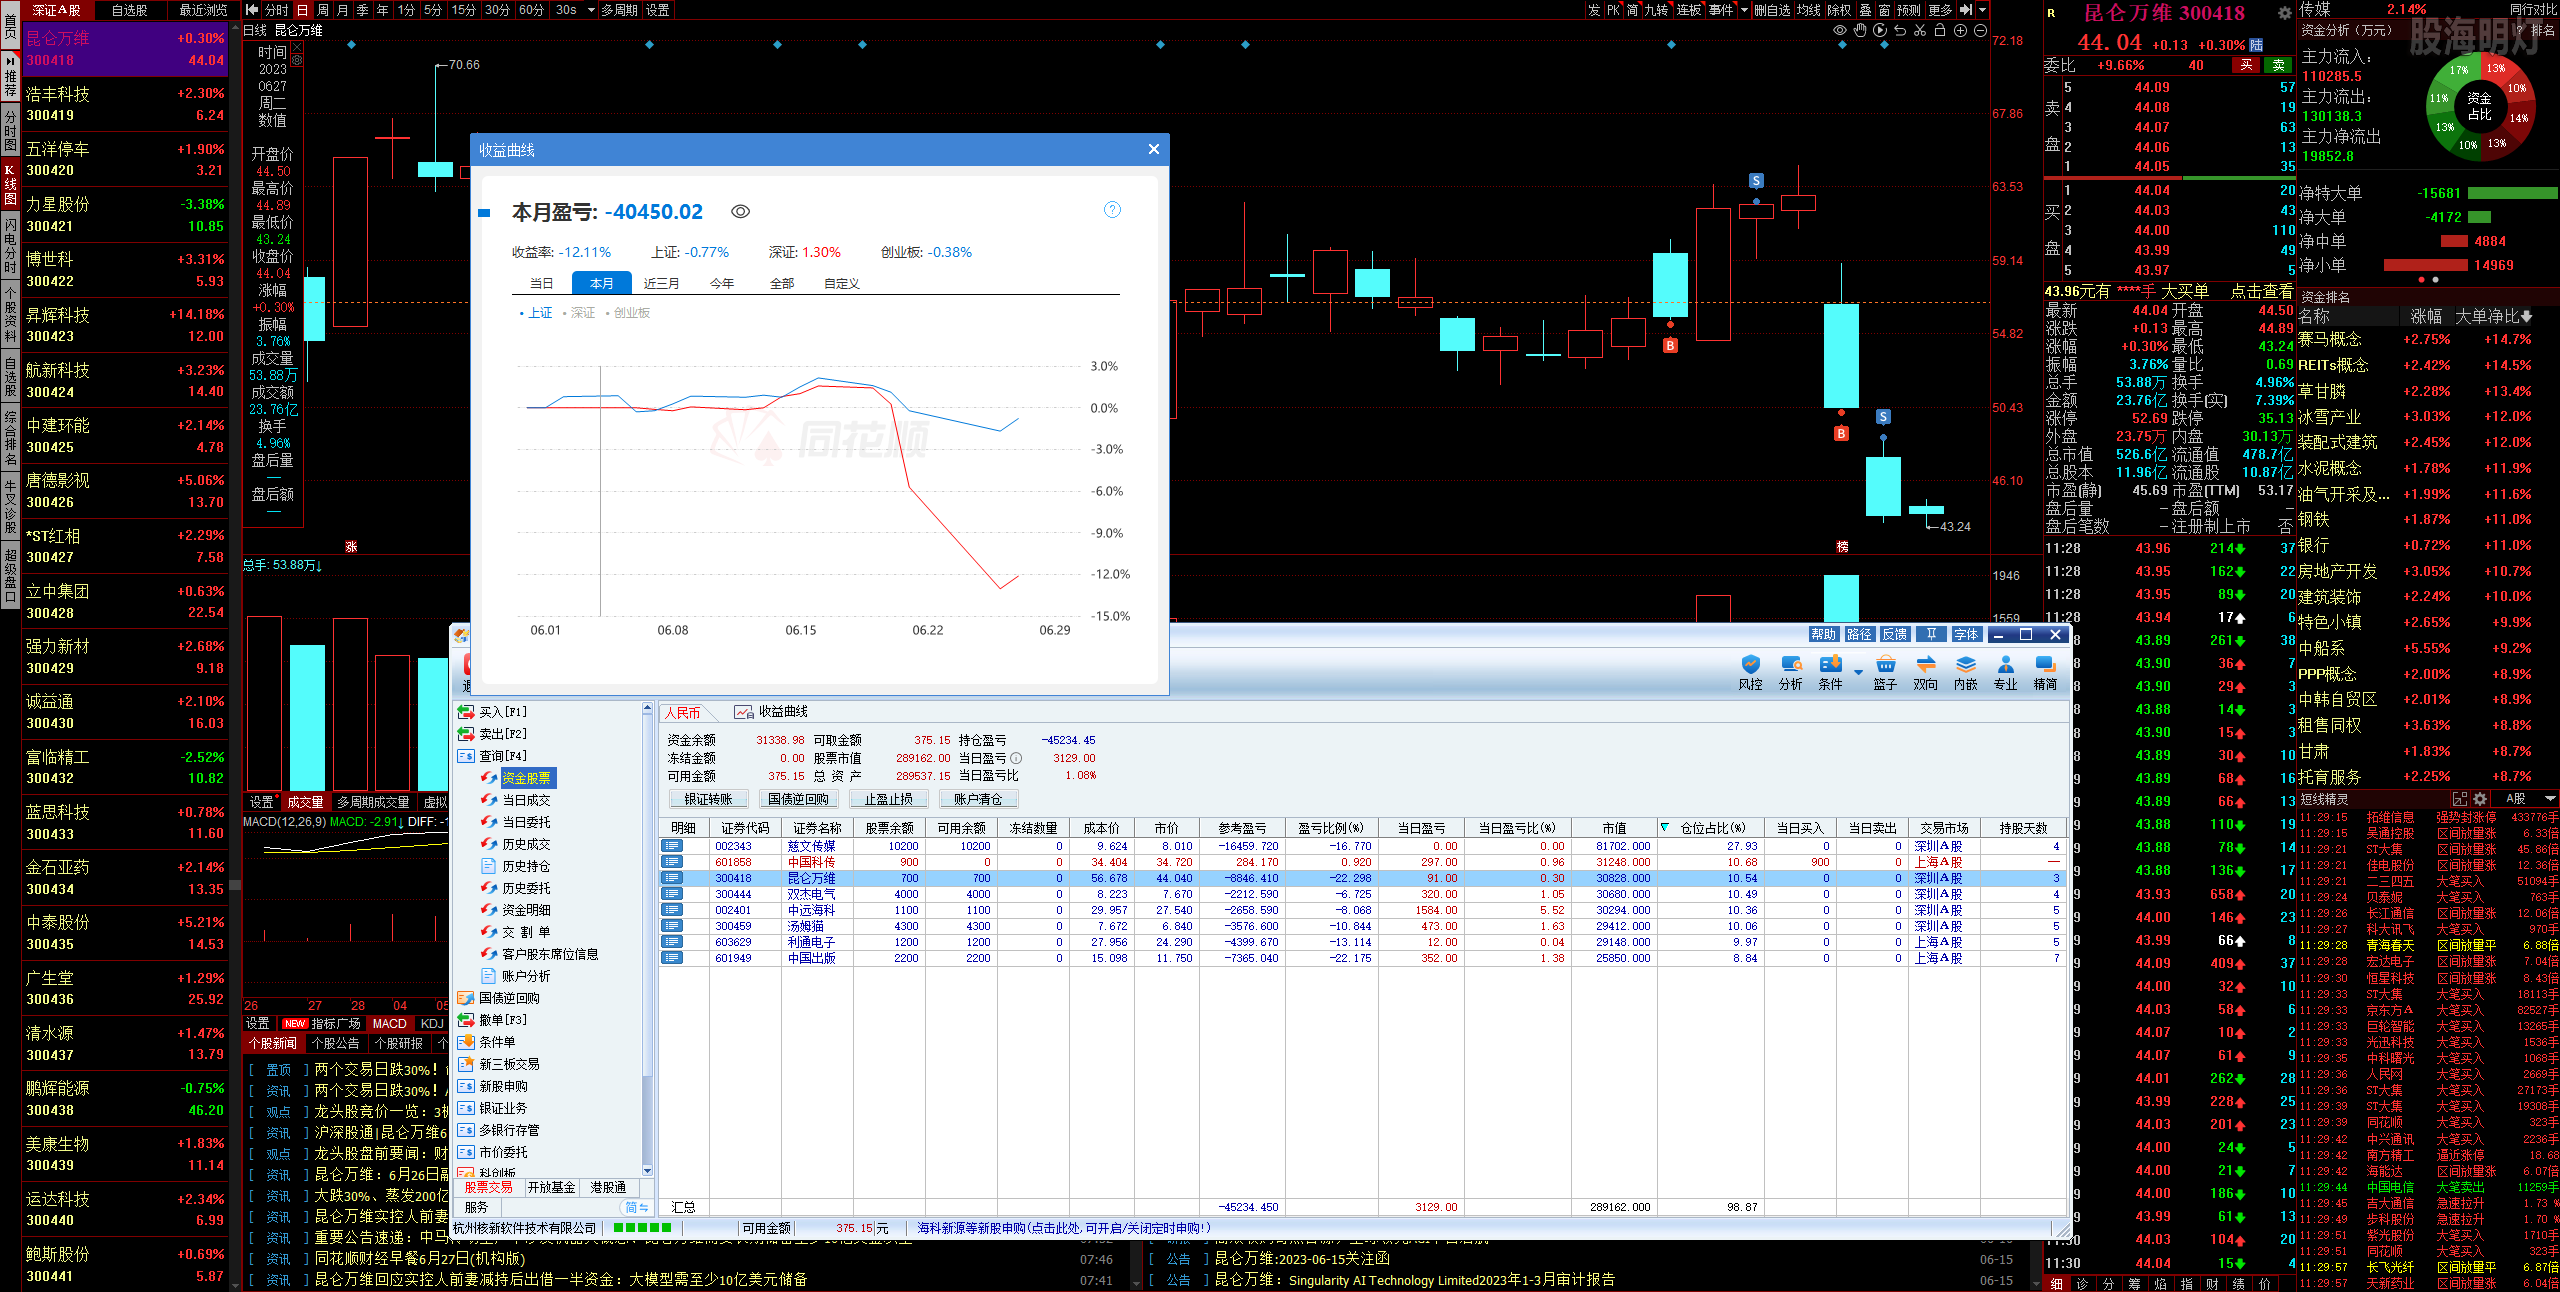Image resolution: width=2560 pixels, height=1292 pixels.
Task: Click the 国债逆回购 button
Action: click(x=798, y=799)
